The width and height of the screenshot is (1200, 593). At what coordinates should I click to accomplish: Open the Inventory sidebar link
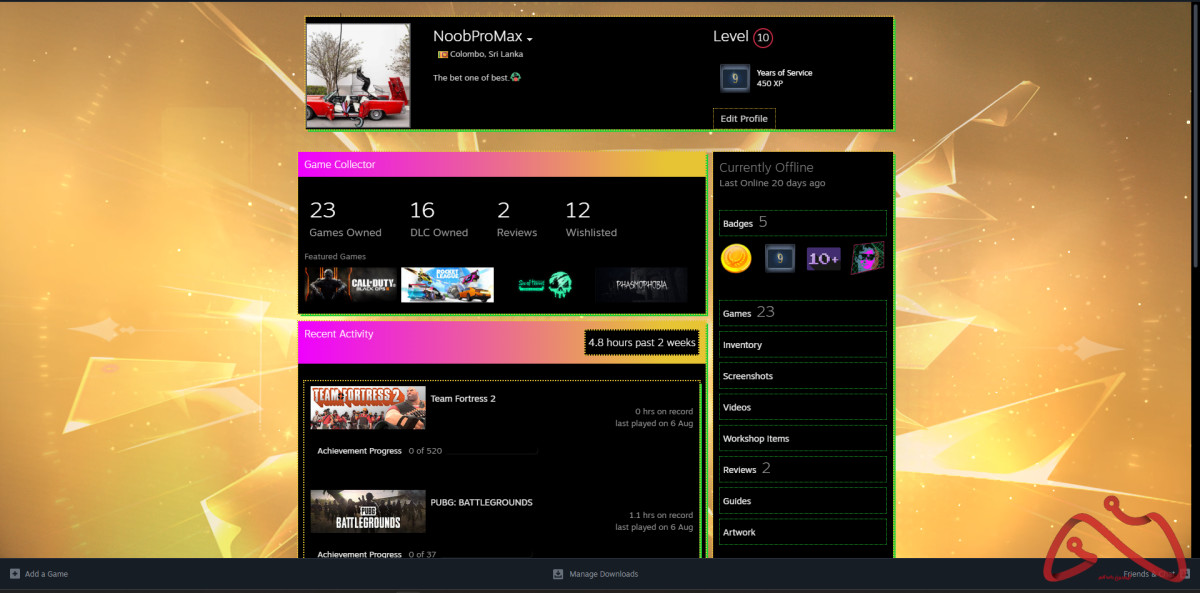(803, 344)
